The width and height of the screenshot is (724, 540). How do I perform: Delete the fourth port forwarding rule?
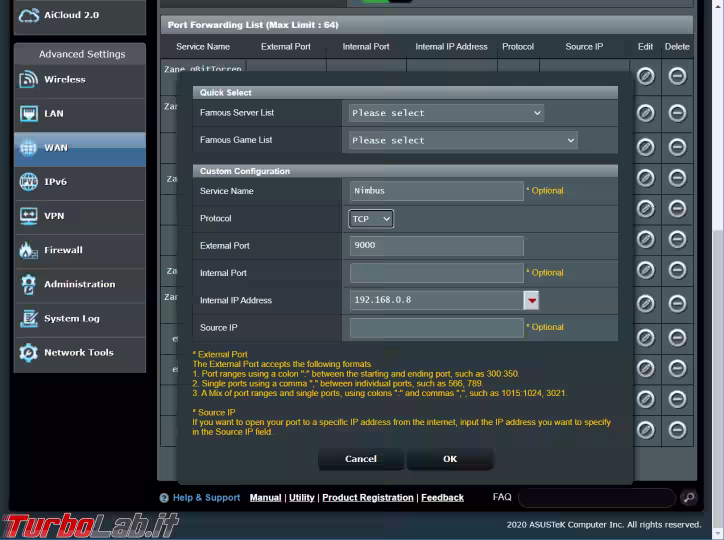(x=677, y=178)
